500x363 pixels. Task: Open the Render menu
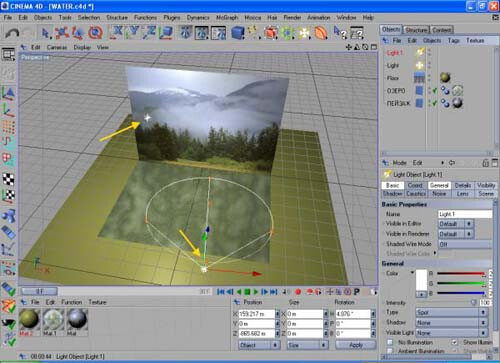click(292, 17)
